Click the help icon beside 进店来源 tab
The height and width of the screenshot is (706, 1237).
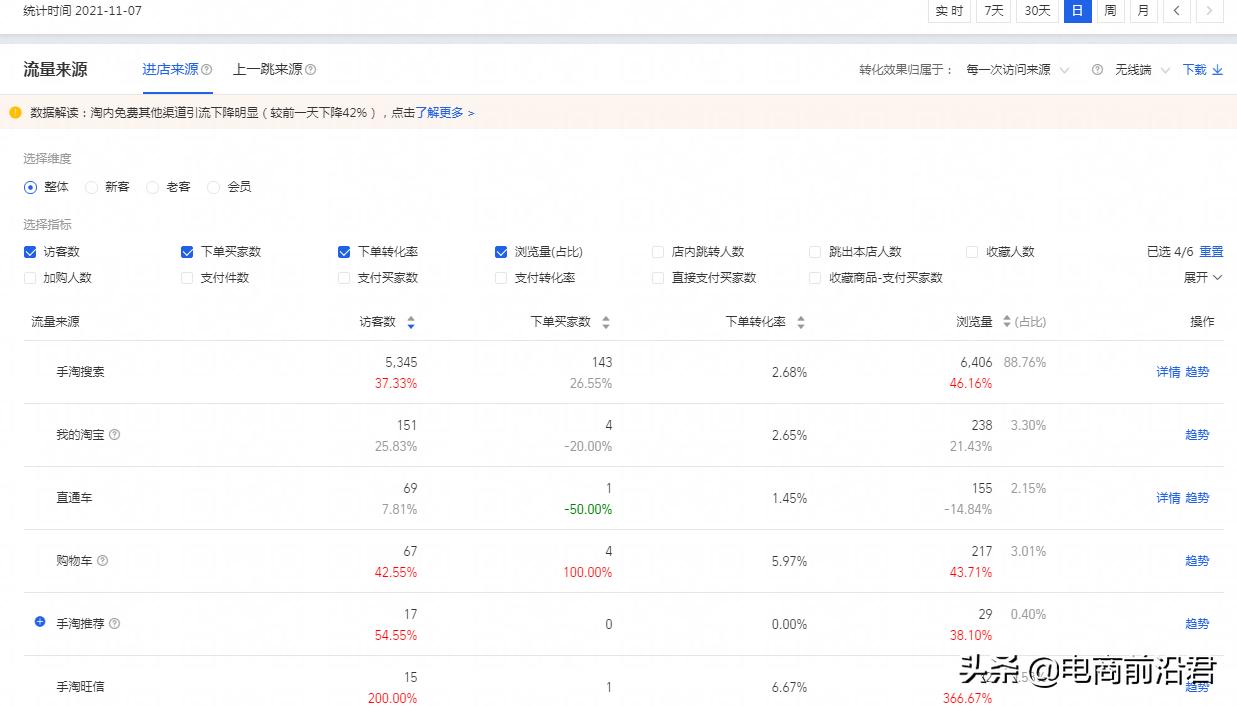pos(208,70)
